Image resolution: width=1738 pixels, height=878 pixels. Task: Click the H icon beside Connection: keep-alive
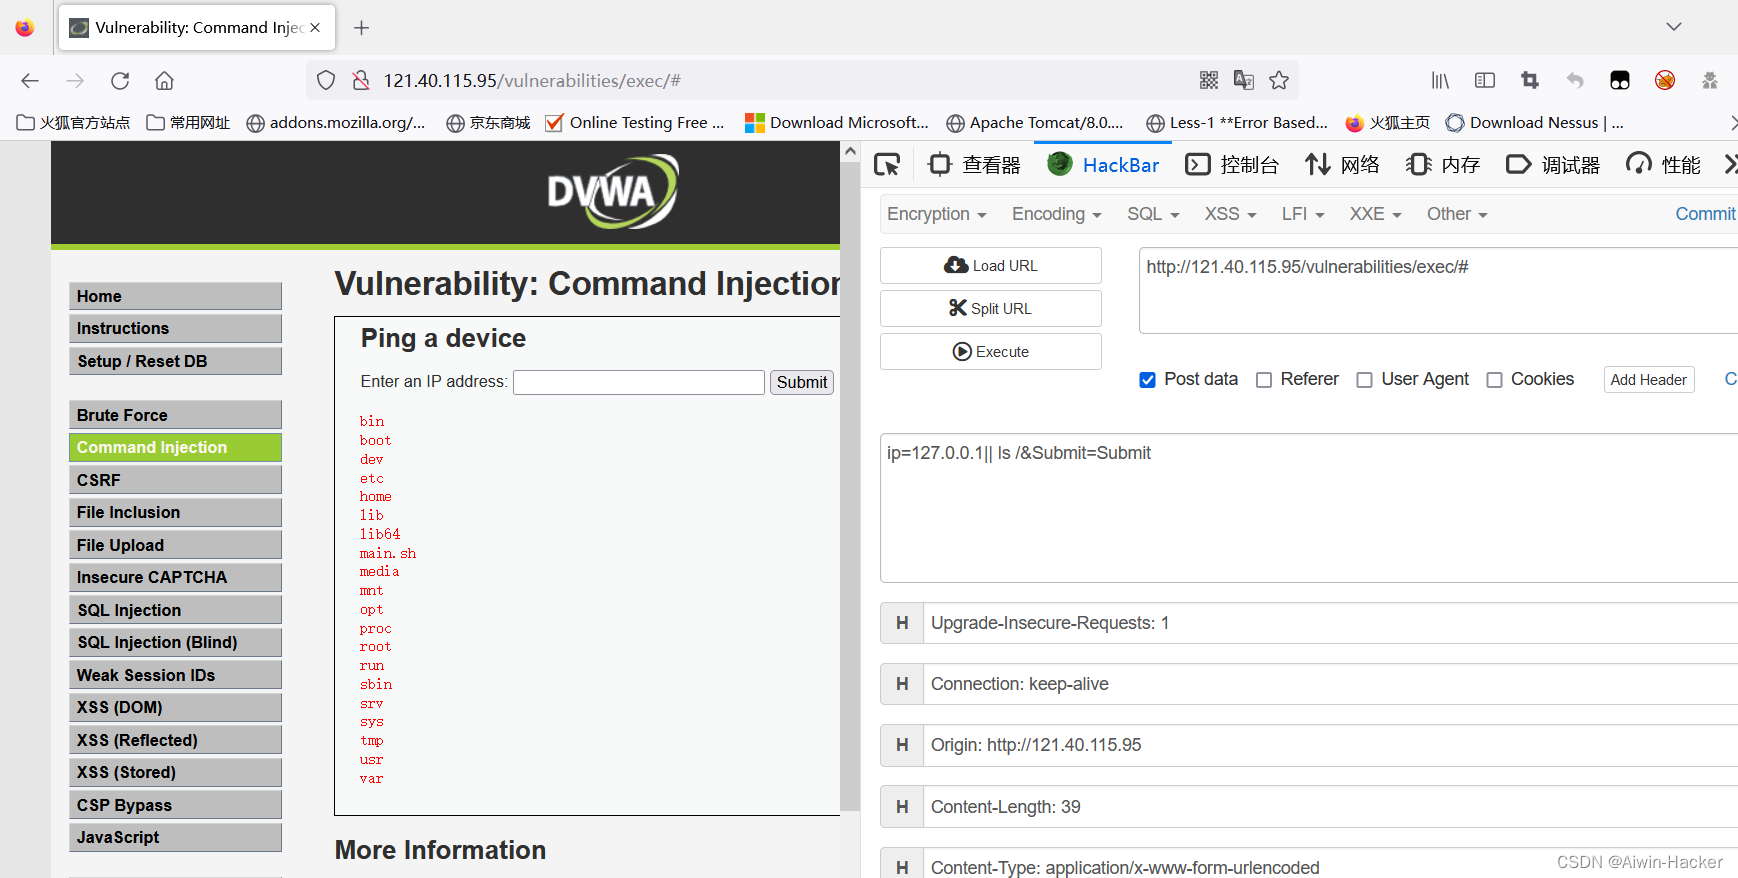[902, 684]
